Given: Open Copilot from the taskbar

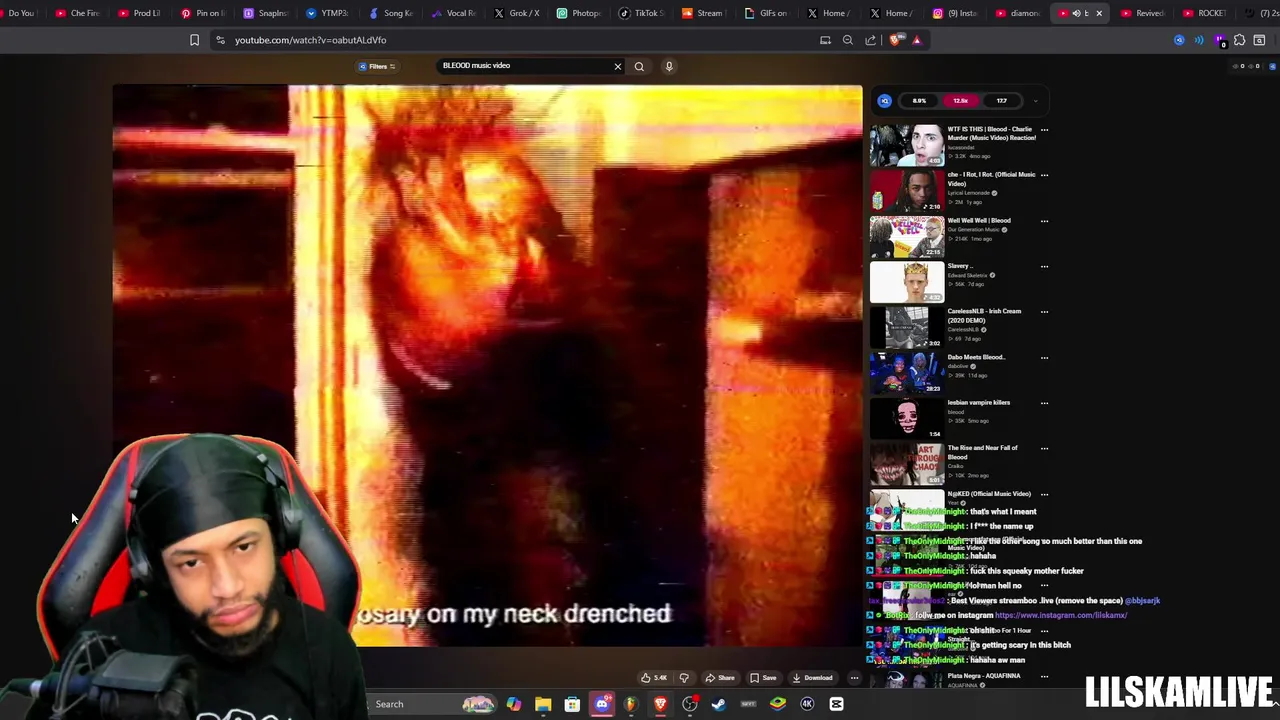Looking at the screenshot, I should (x=513, y=704).
